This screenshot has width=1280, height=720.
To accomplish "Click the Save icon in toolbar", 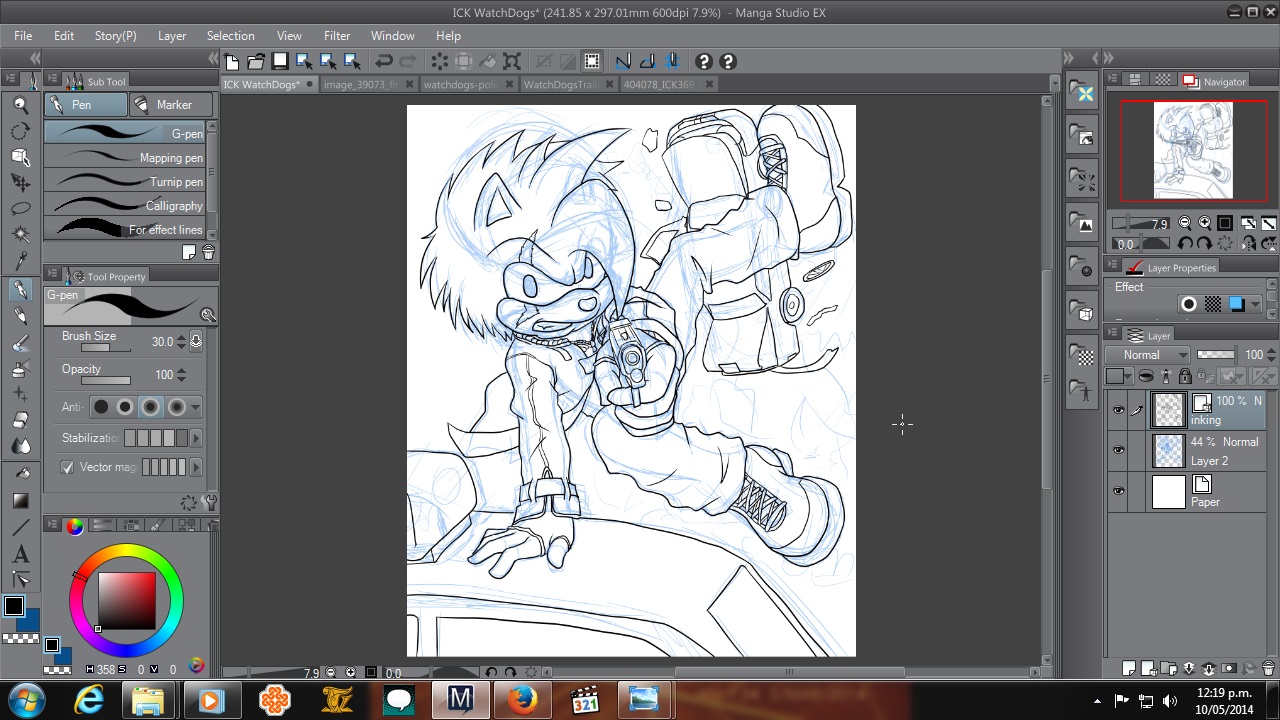I will [x=280, y=61].
